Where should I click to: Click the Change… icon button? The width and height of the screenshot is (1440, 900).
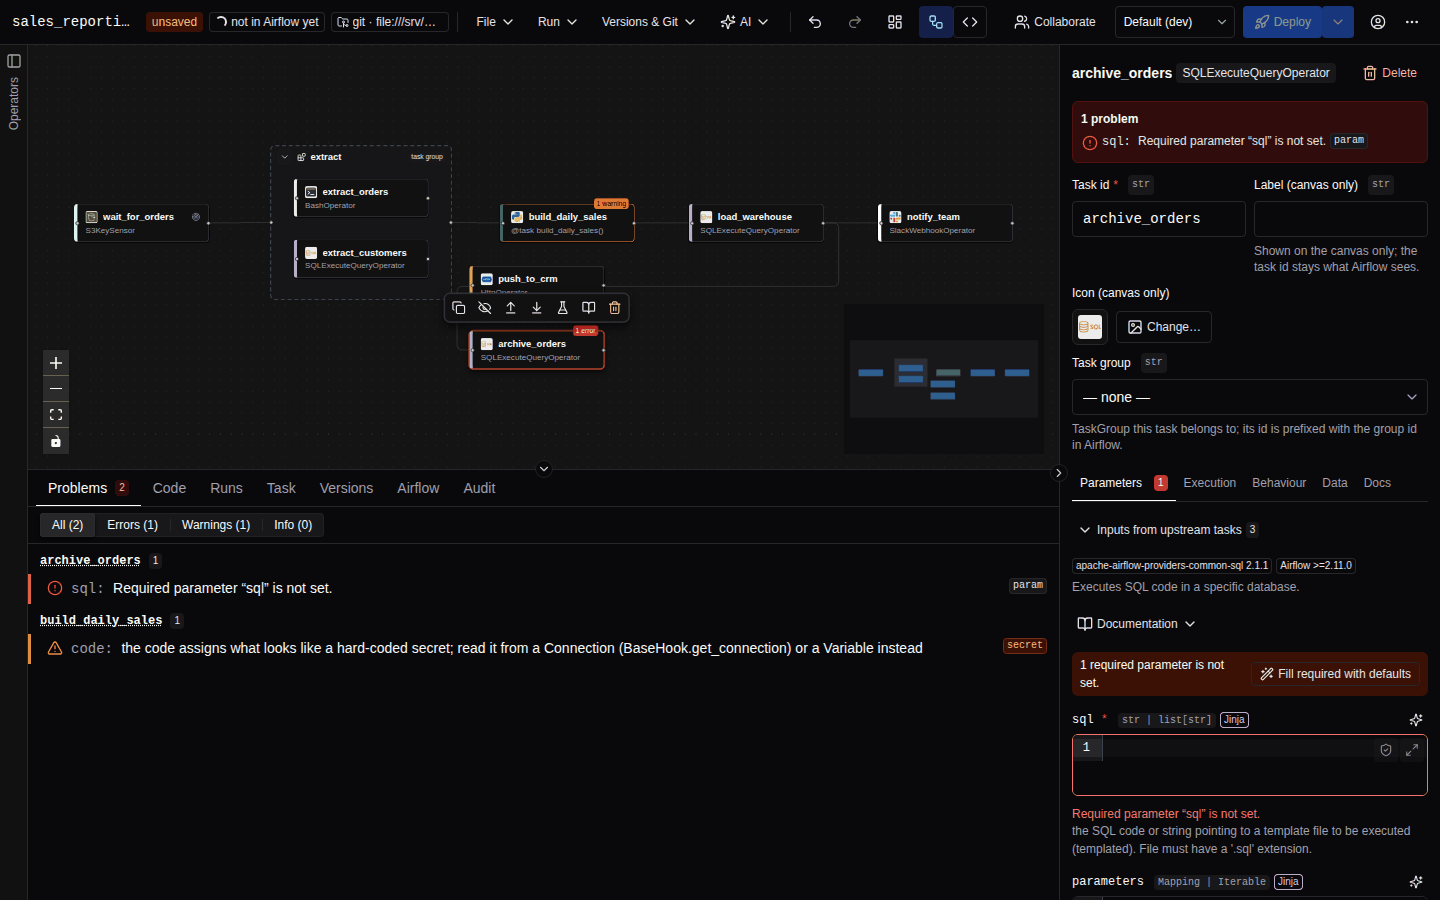tap(1164, 327)
